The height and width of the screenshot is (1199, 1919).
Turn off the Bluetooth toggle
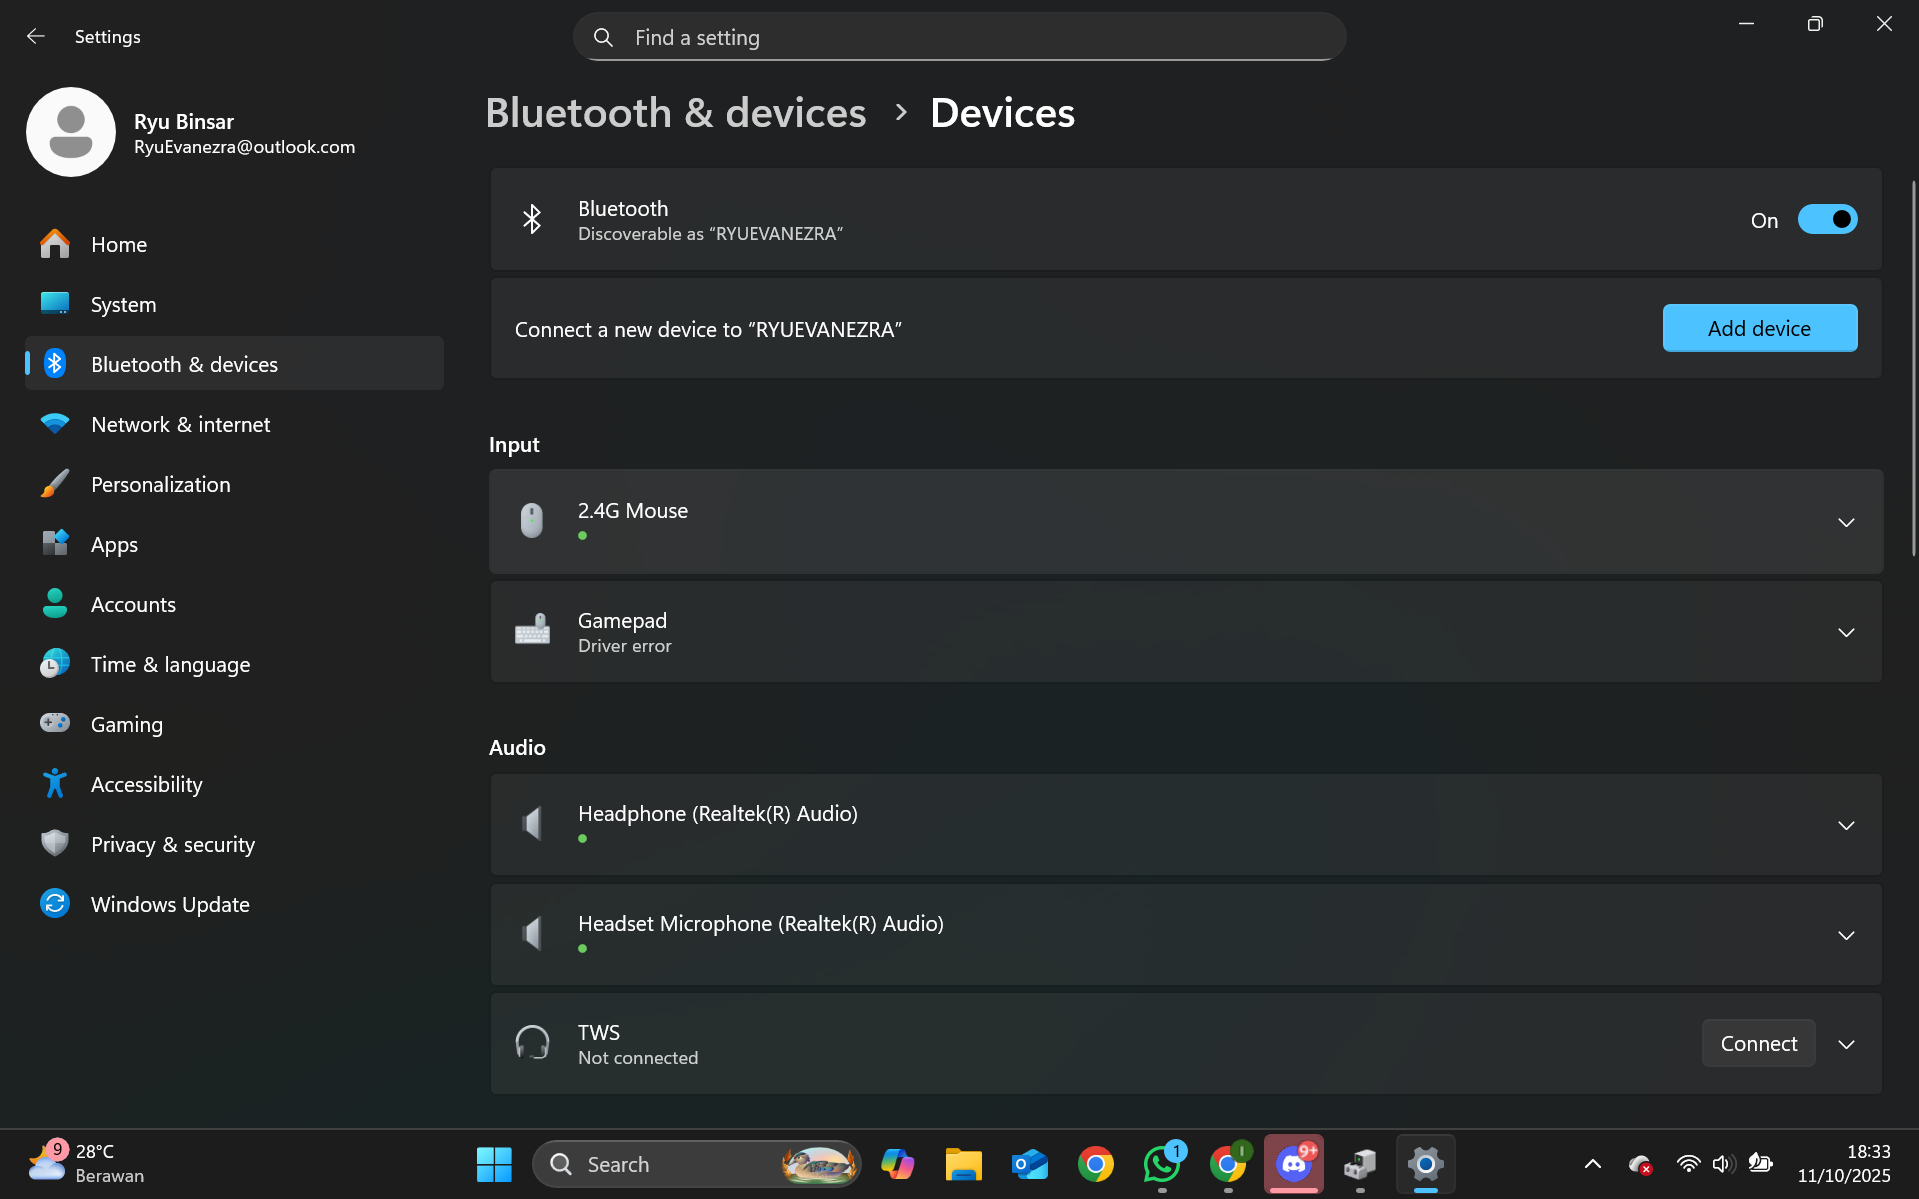(1827, 220)
